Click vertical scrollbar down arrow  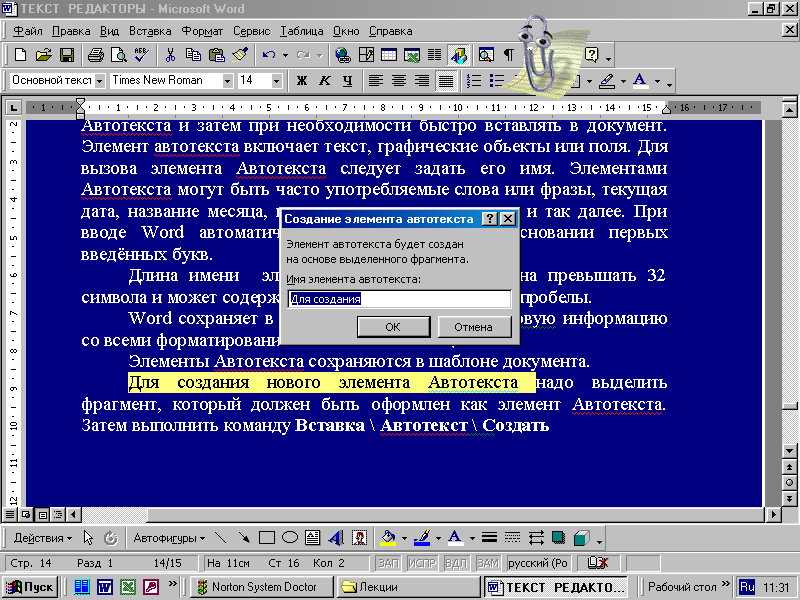tap(789, 451)
